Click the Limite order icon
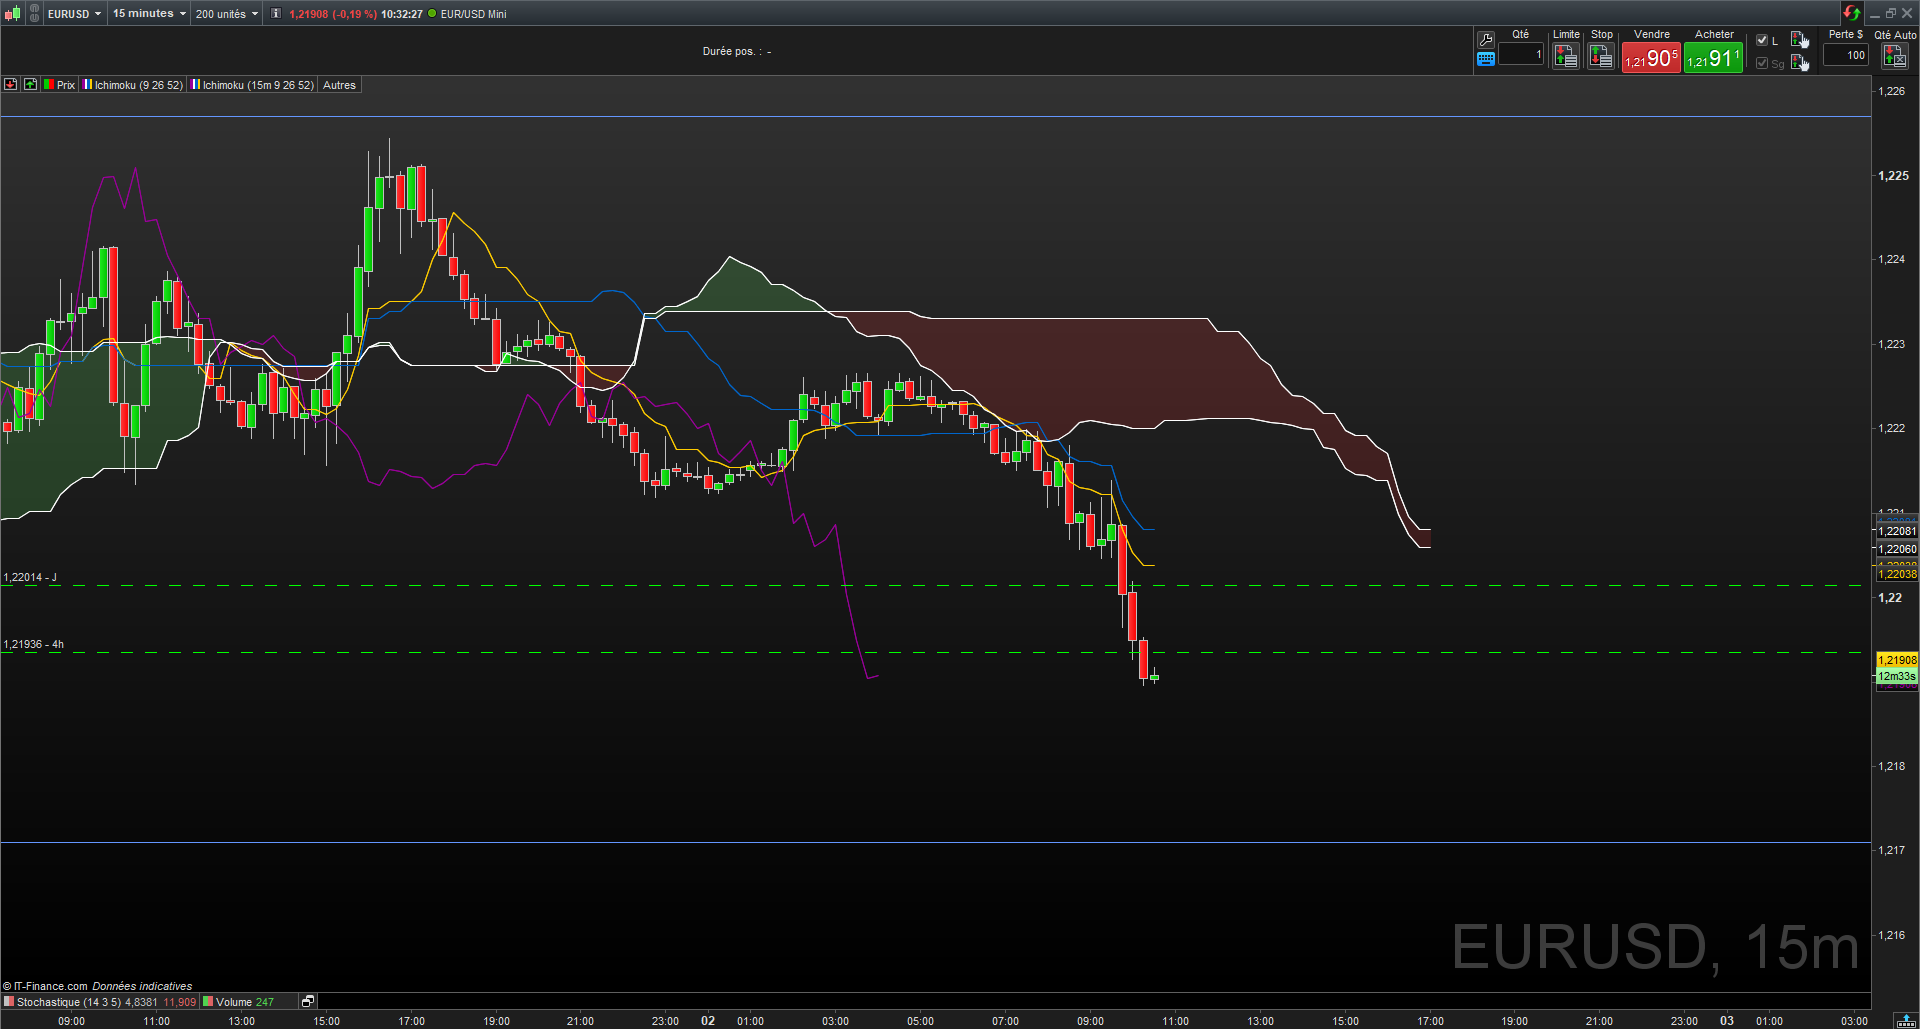The height and width of the screenshot is (1029, 1920). [x=1565, y=57]
